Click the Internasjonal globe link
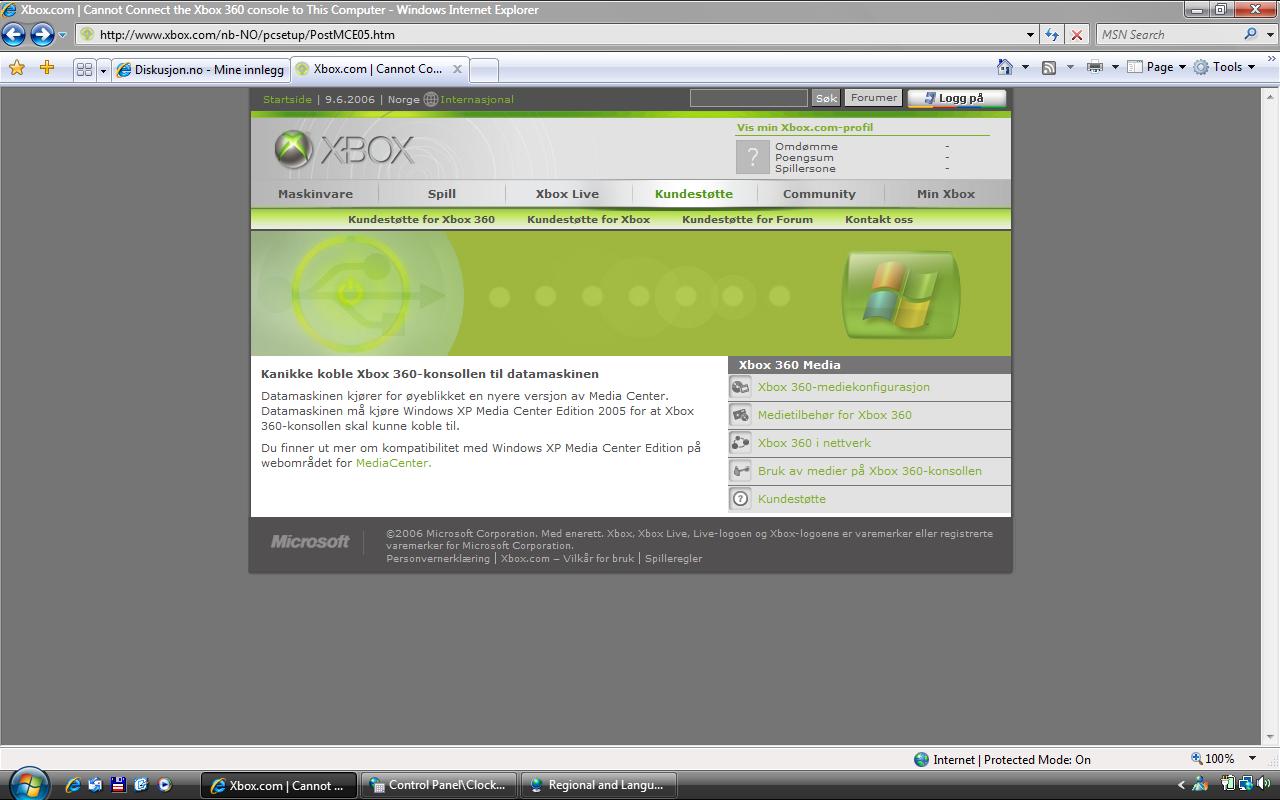 [468, 99]
